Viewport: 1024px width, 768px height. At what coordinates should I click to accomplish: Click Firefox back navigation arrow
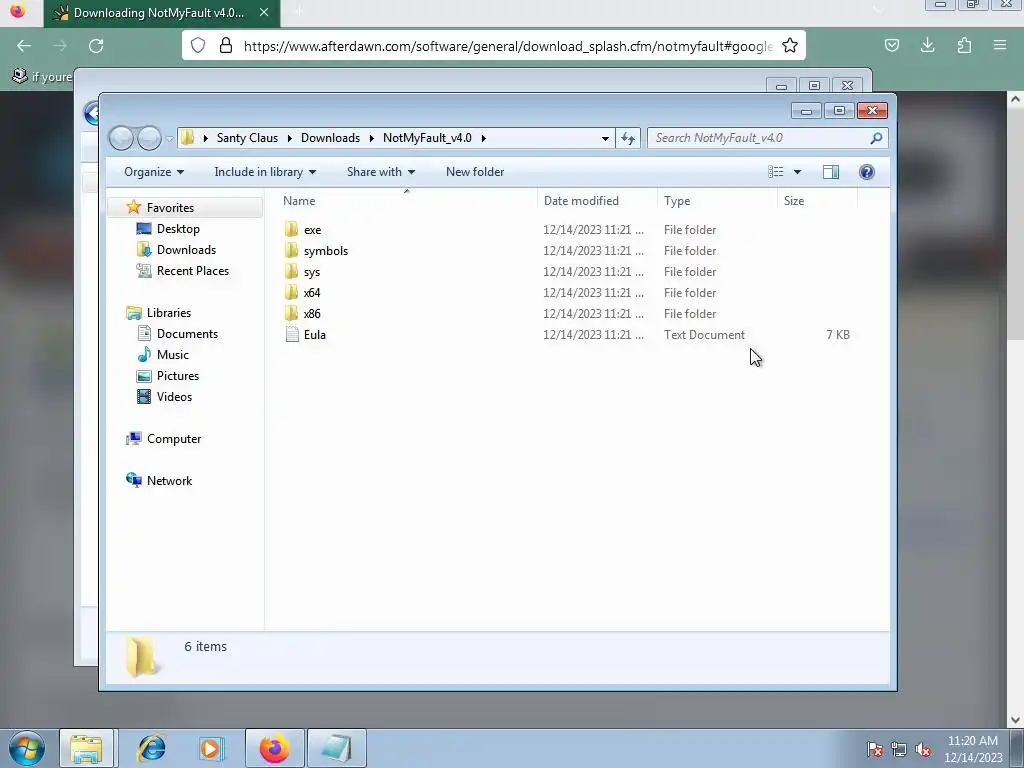click(x=24, y=46)
